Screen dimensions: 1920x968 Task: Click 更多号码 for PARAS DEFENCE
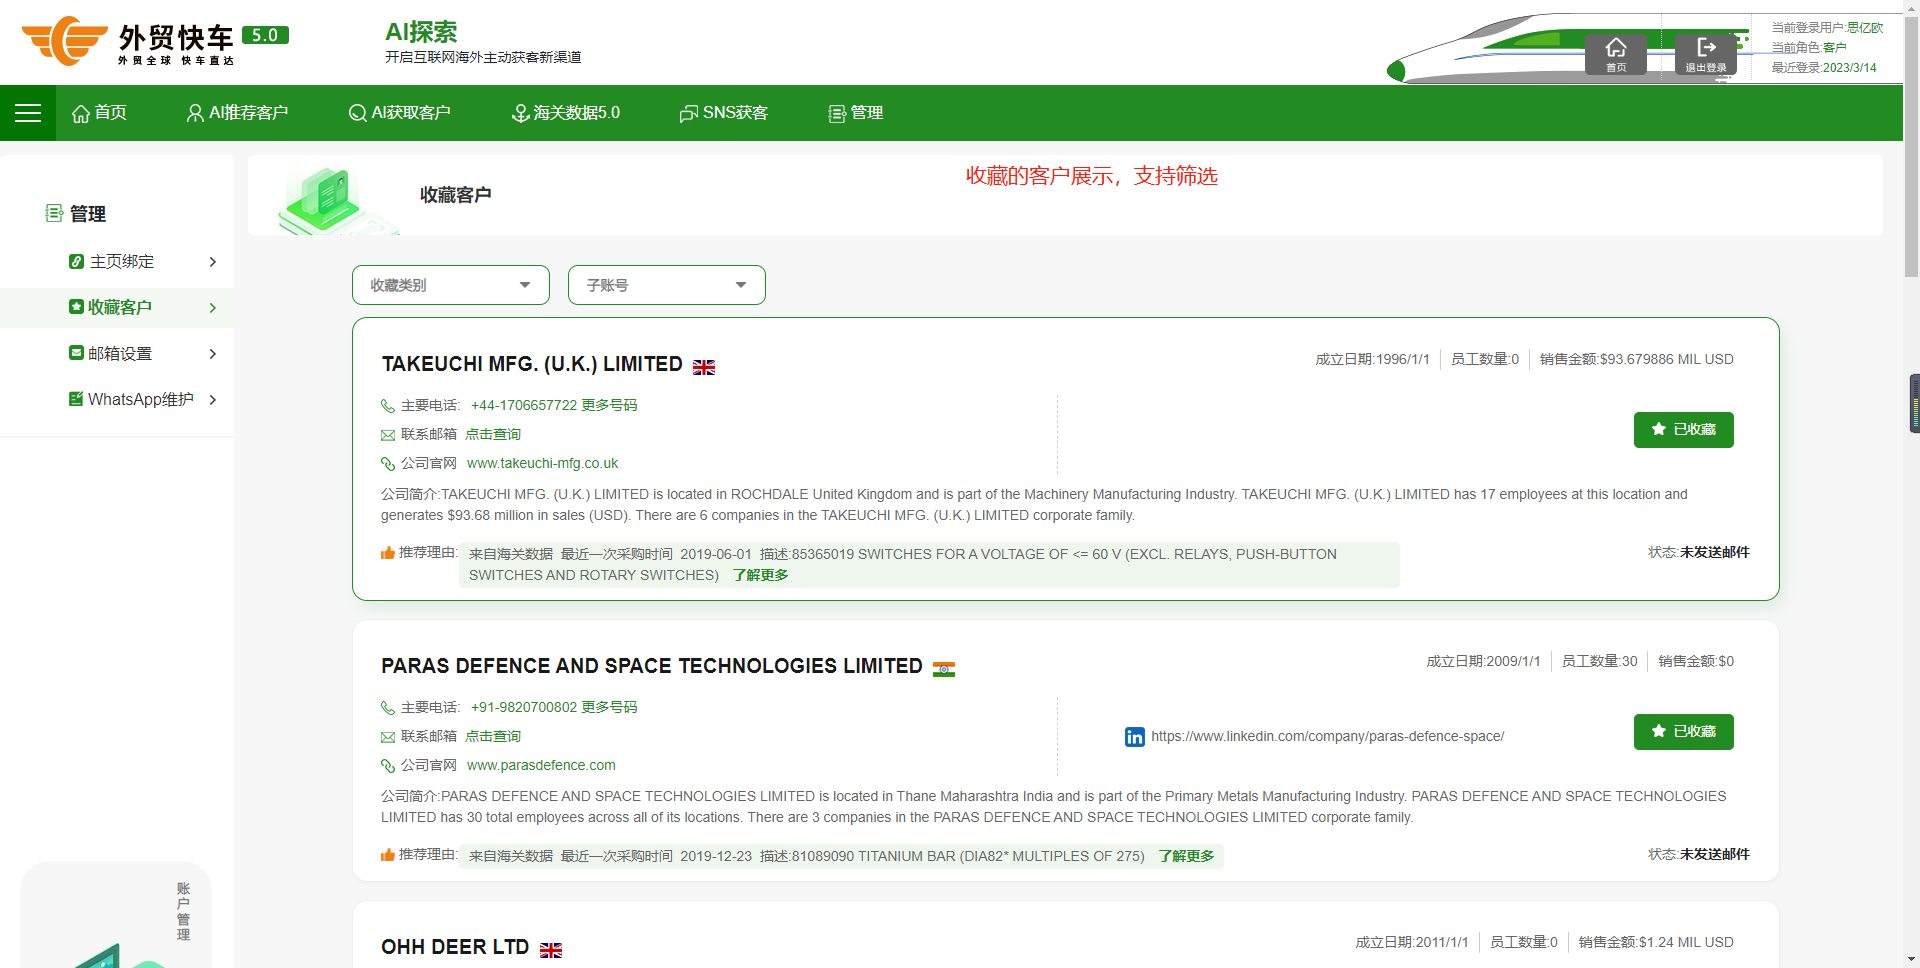click(609, 707)
